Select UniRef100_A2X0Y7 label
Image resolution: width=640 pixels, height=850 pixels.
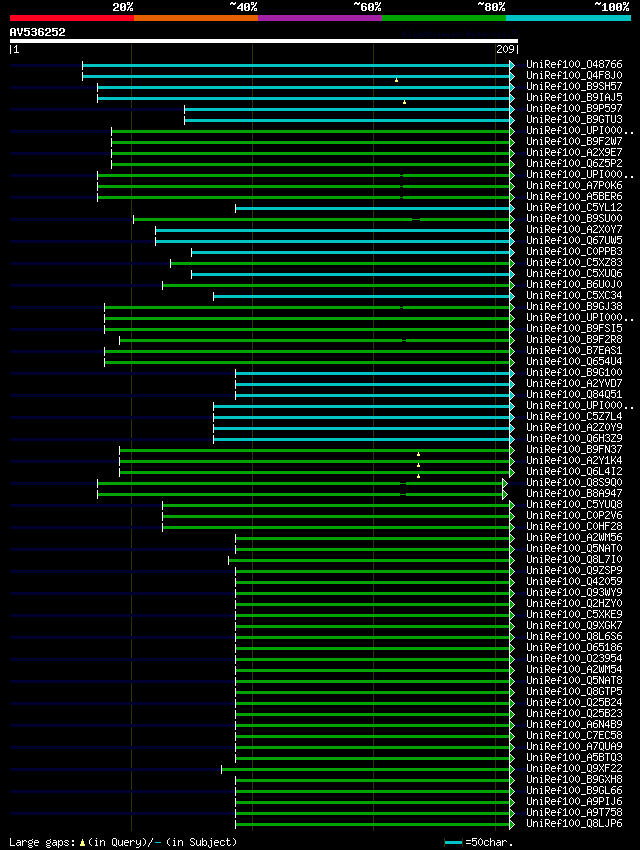tap(574, 229)
